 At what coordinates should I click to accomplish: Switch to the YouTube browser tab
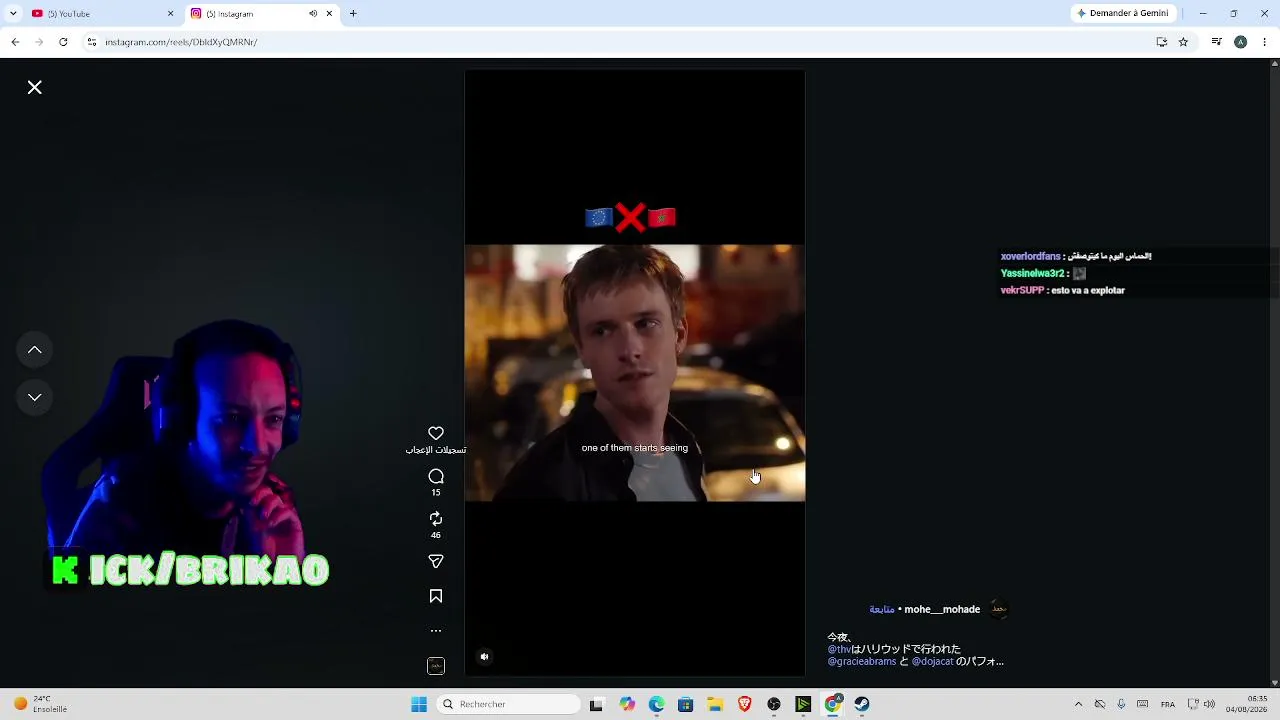(x=98, y=14)
